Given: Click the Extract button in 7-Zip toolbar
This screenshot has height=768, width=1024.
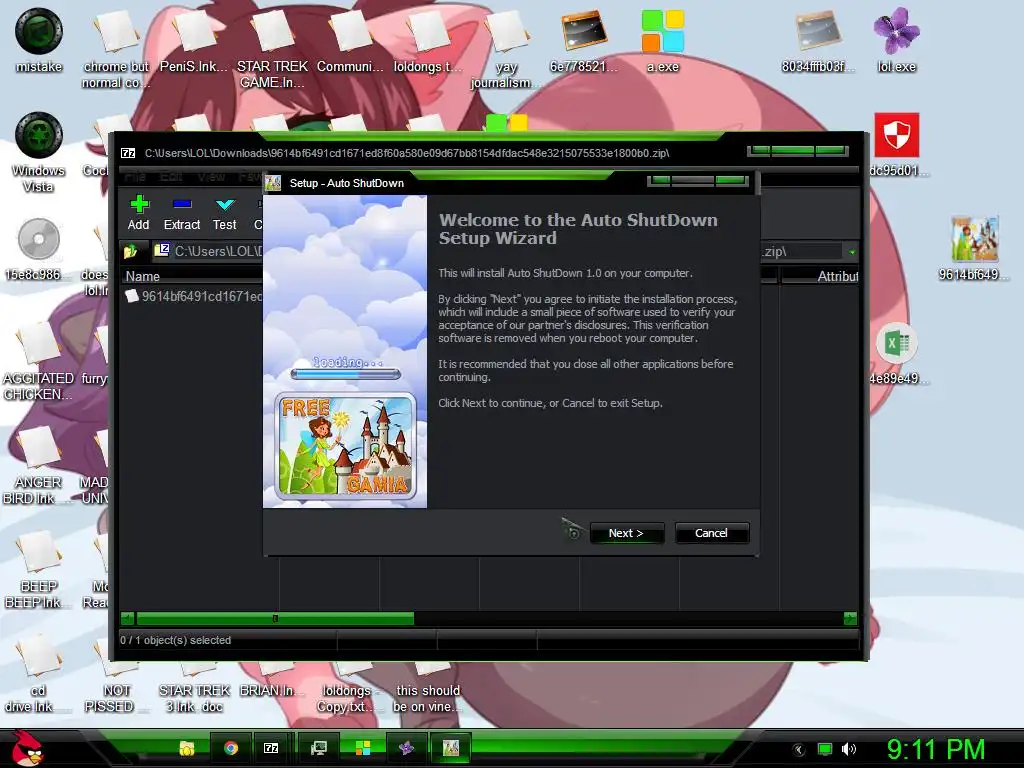Looking at the screenshot, I should click(182, 213).
